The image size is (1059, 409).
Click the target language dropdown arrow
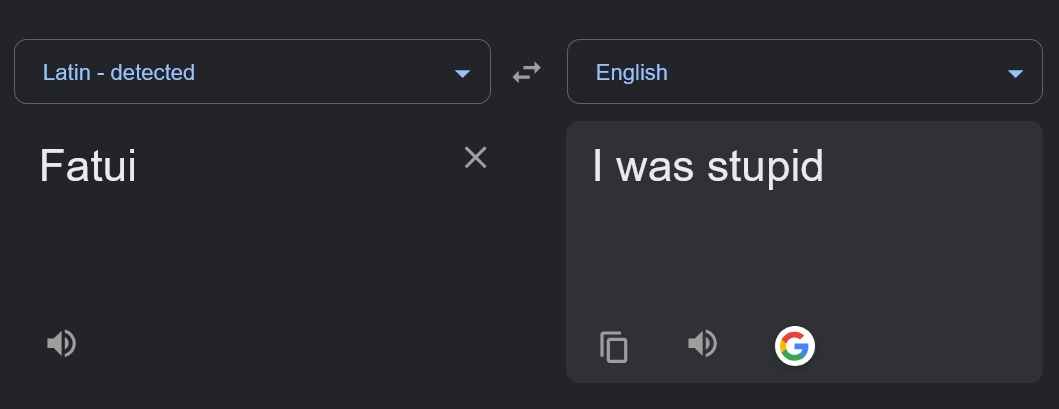[1015, 74]
